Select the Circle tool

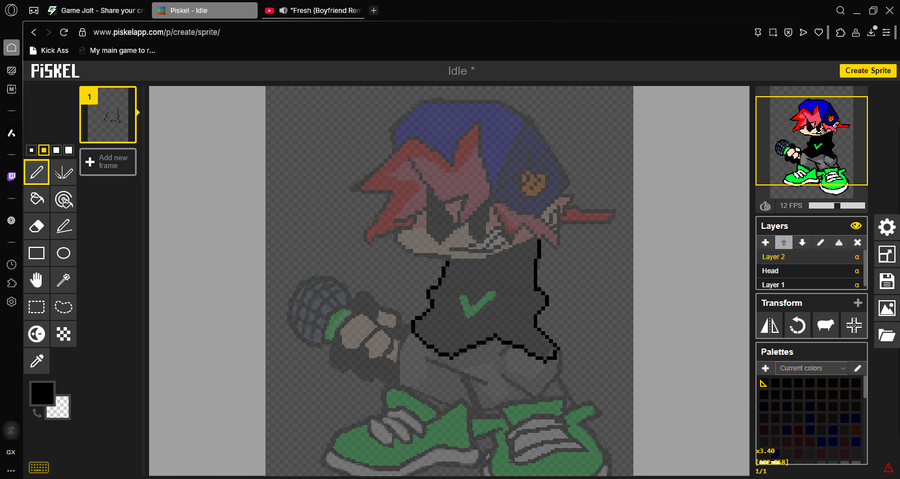pyautogui.click(x=63, y=252)
